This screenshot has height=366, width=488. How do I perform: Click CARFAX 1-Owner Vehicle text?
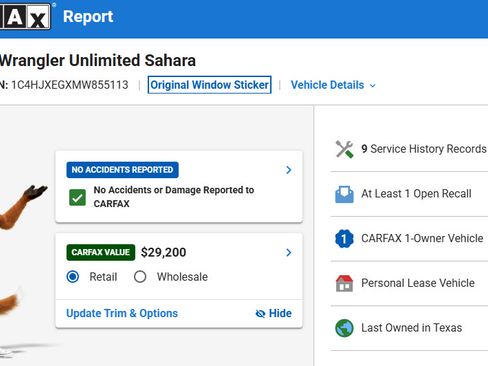pyautogui.click(x=422, y=238)
